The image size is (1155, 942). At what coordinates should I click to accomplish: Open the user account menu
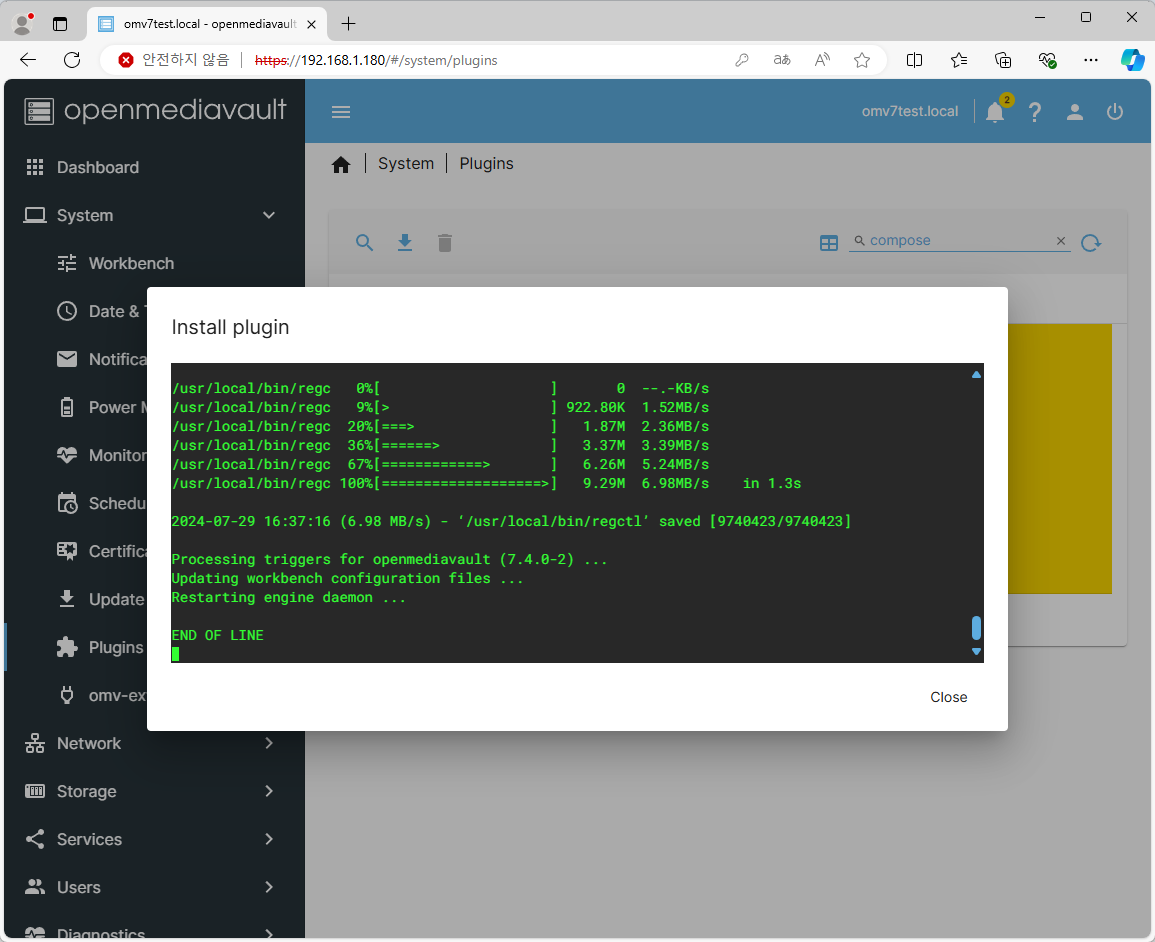1075,112
